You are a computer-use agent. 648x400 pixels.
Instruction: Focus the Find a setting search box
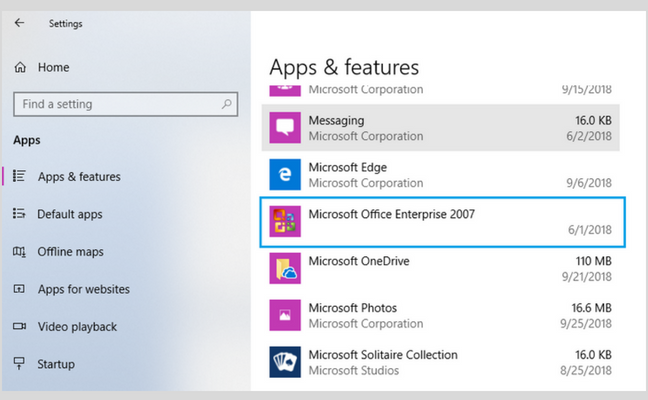pos(126,104)
